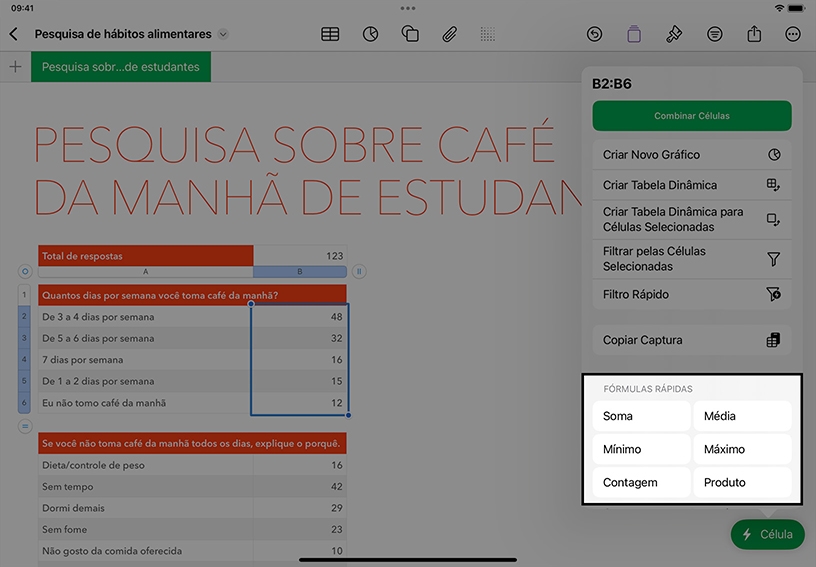Open the More options ellipsis menu

pos(793,34)
